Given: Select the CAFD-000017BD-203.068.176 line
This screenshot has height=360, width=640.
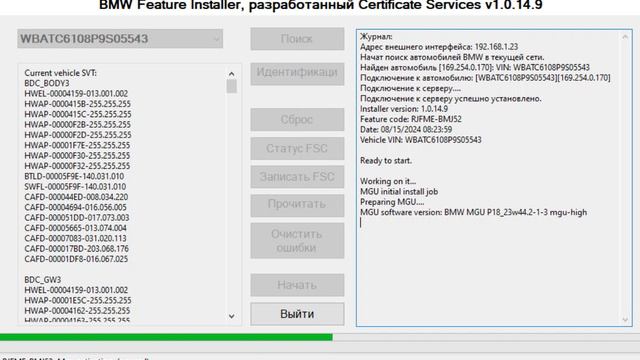Looking at the screenshot, I should pos(76,249).
